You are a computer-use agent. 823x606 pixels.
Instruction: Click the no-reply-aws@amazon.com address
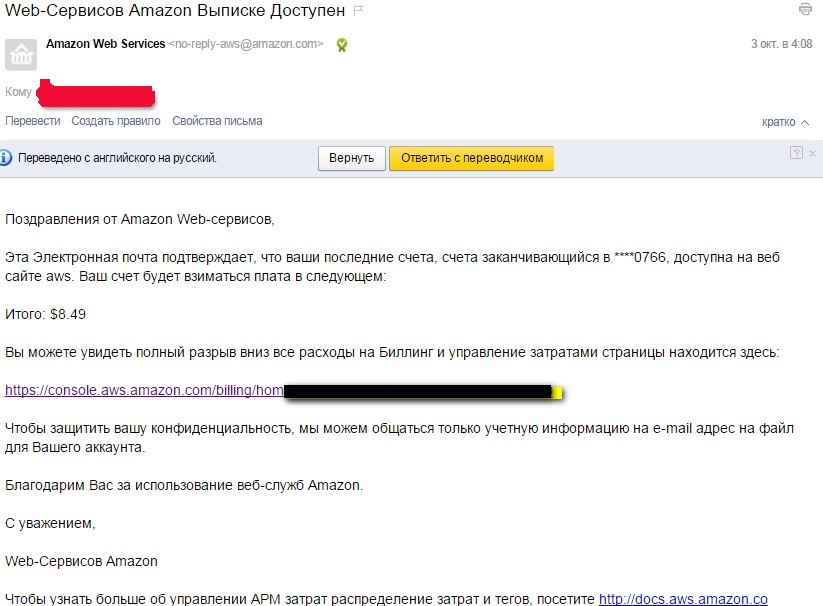(x=246, y=44)
